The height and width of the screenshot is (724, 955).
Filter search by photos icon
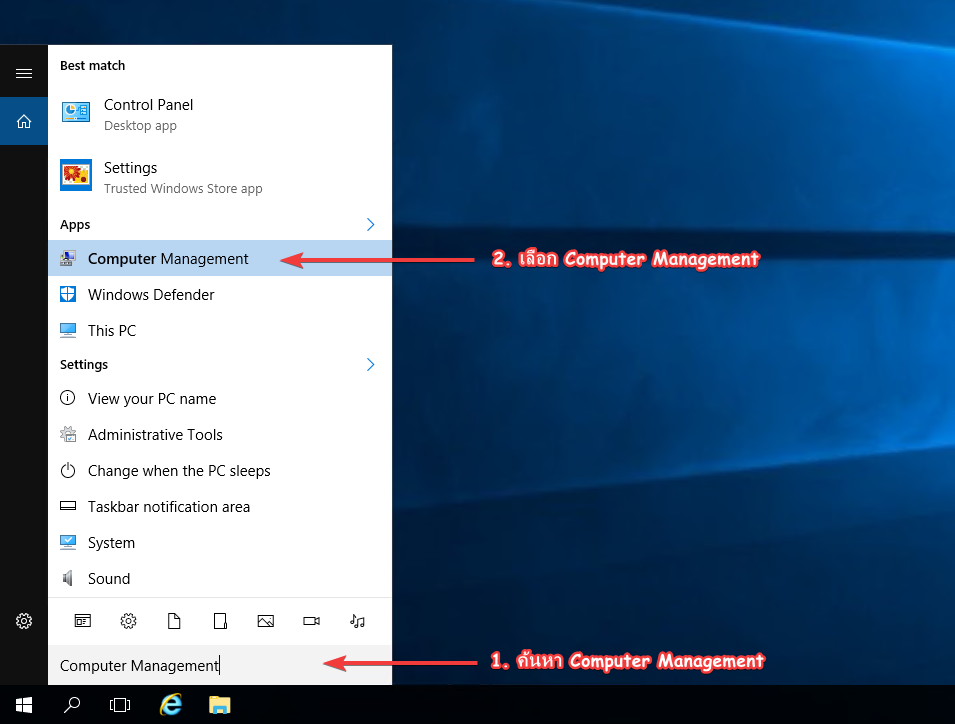[266, 621]
